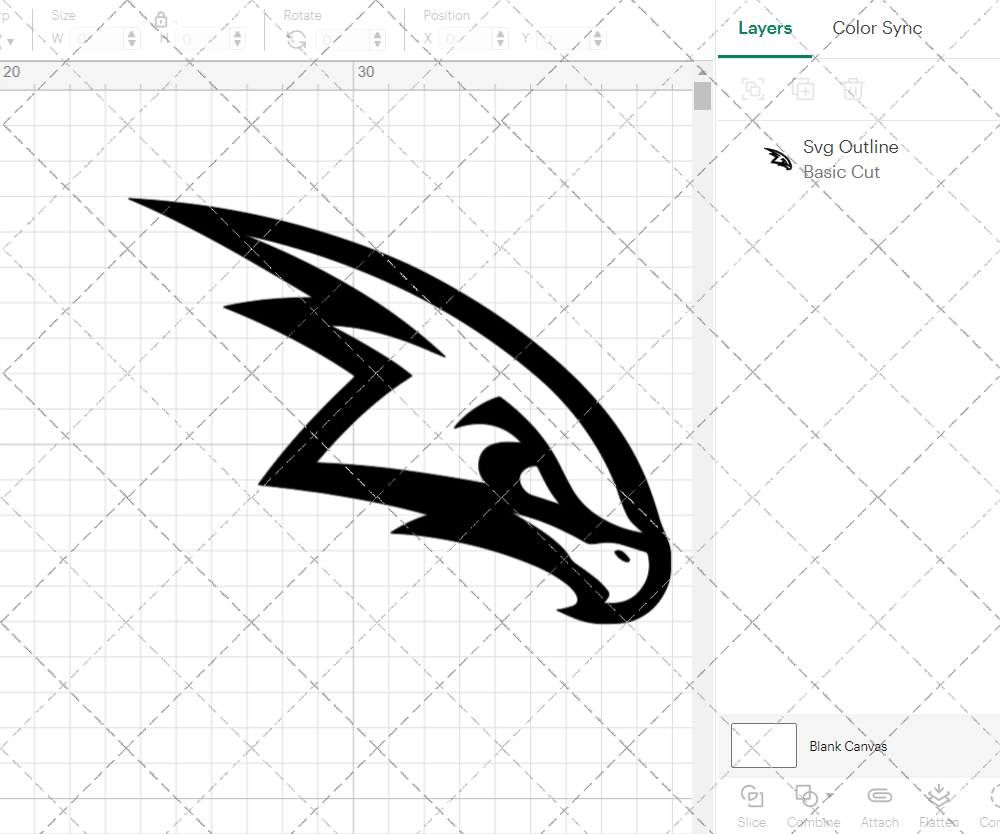The height and width of the screenshot is (834, 1000).
Task: Select the Slice tool icon
Action: click(751, 795)
